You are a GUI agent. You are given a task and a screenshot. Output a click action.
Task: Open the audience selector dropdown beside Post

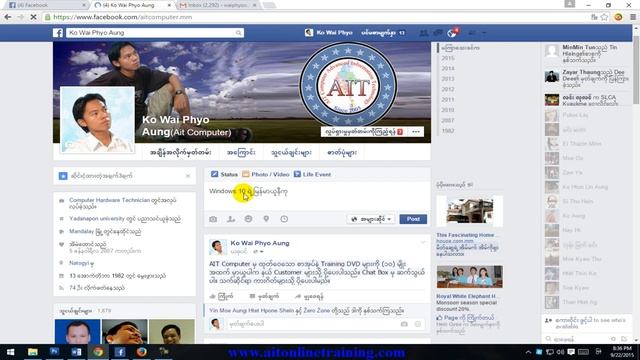(371, 219)
